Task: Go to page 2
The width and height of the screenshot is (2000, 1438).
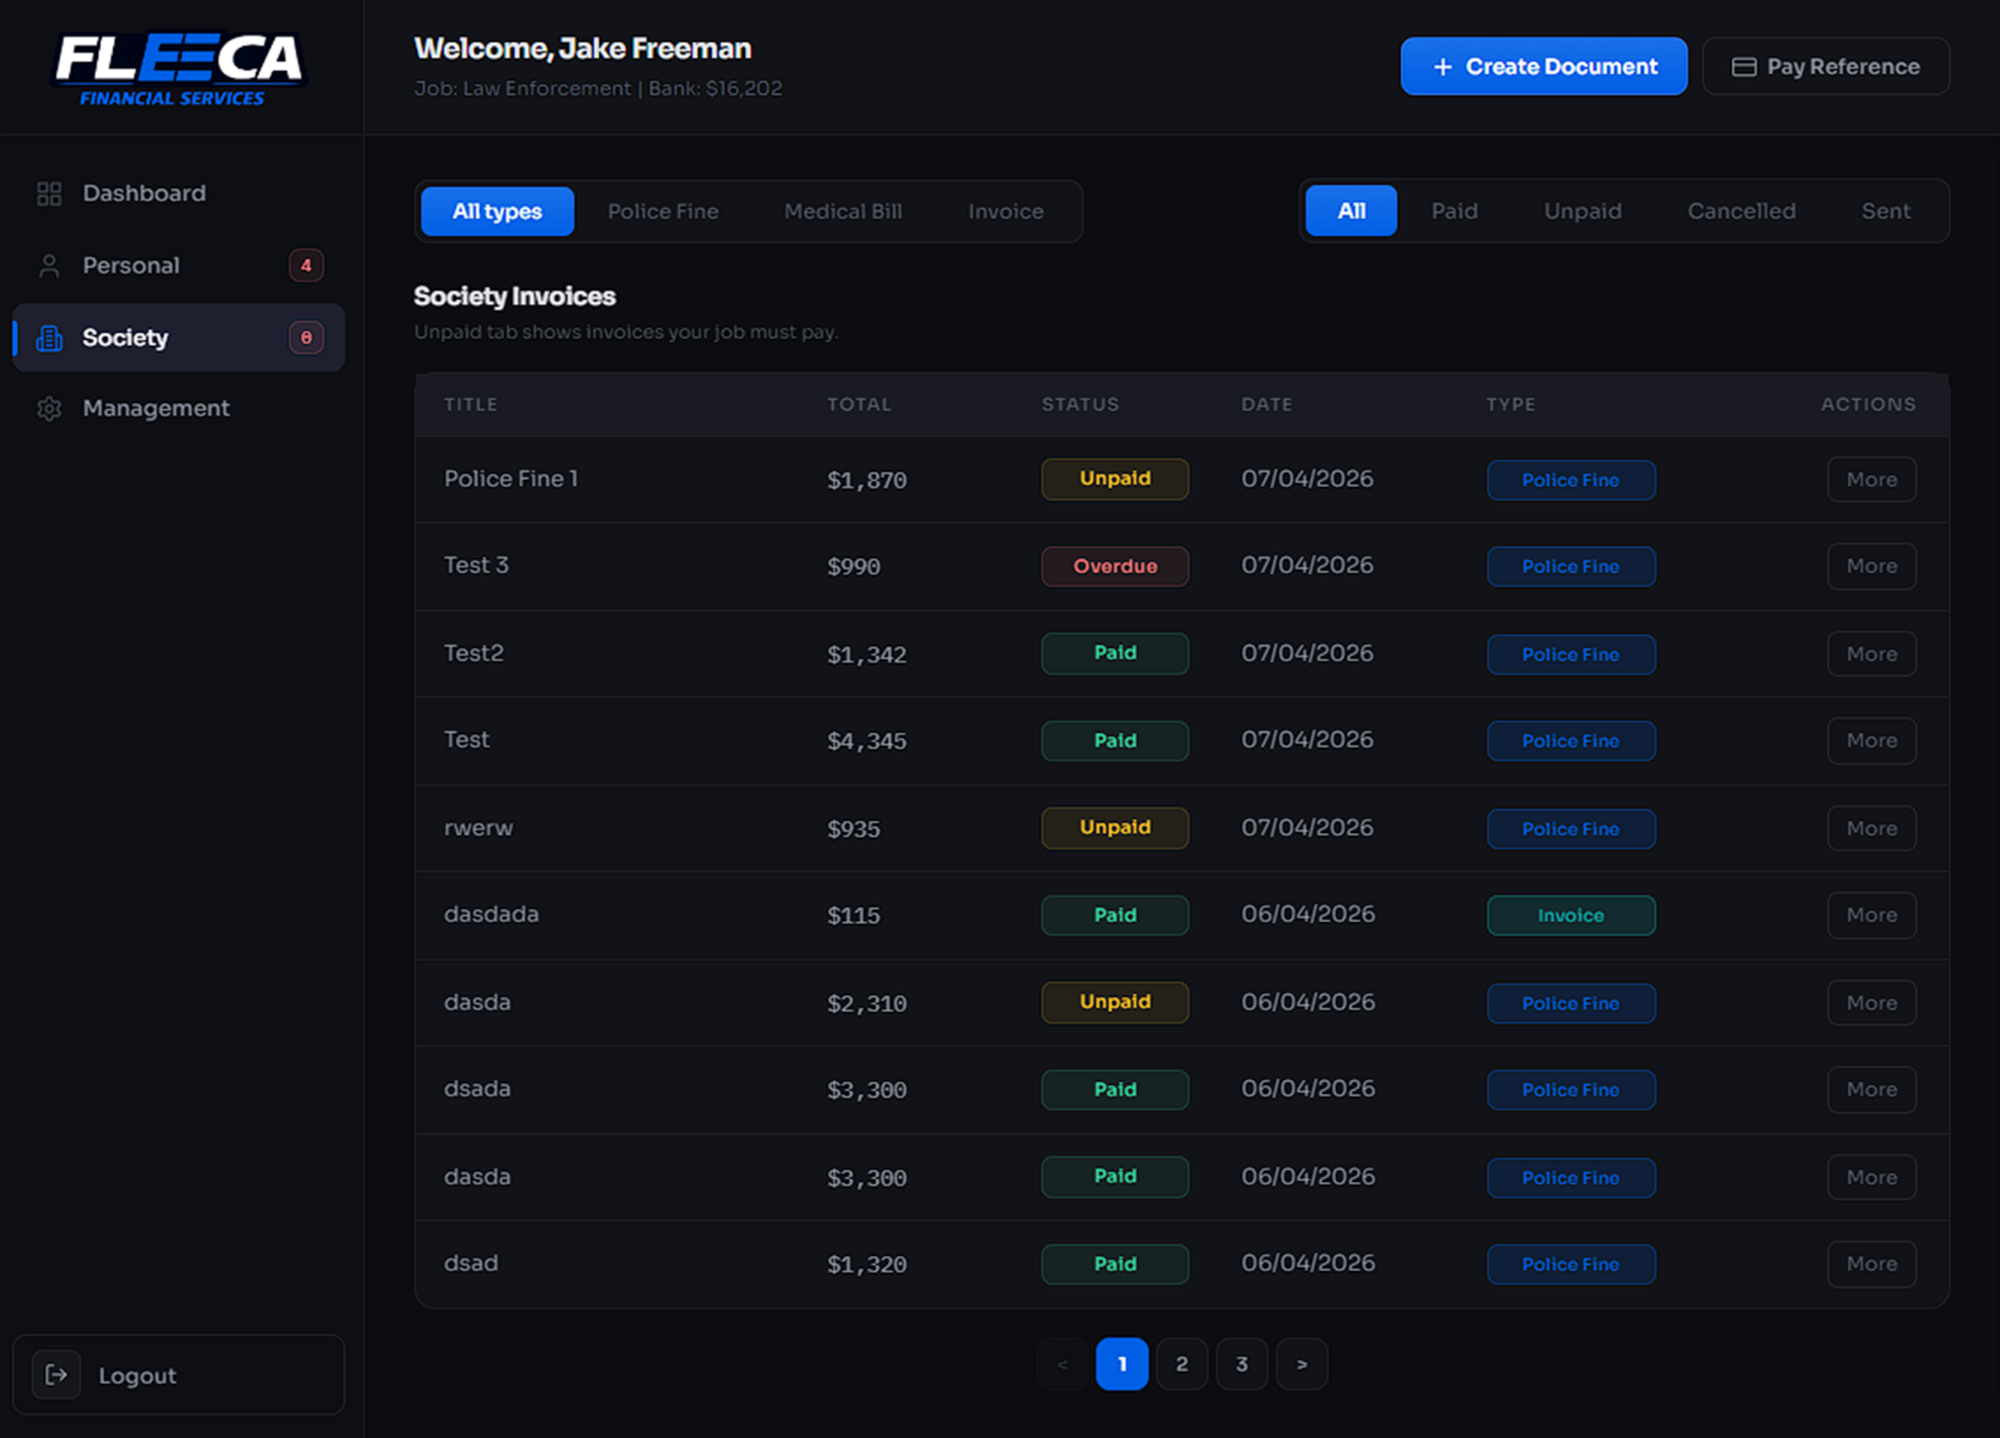Action: tap(1182, 1364)
